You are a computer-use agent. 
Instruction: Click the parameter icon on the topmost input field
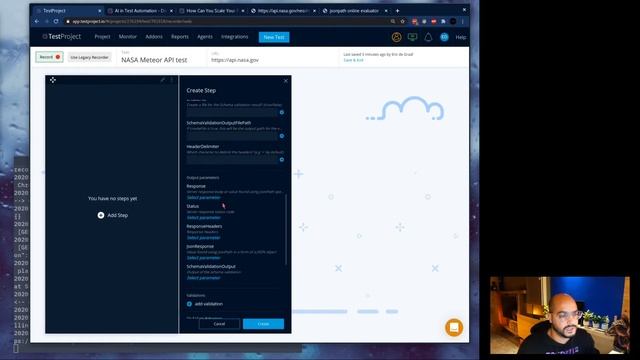click(282, 112)
